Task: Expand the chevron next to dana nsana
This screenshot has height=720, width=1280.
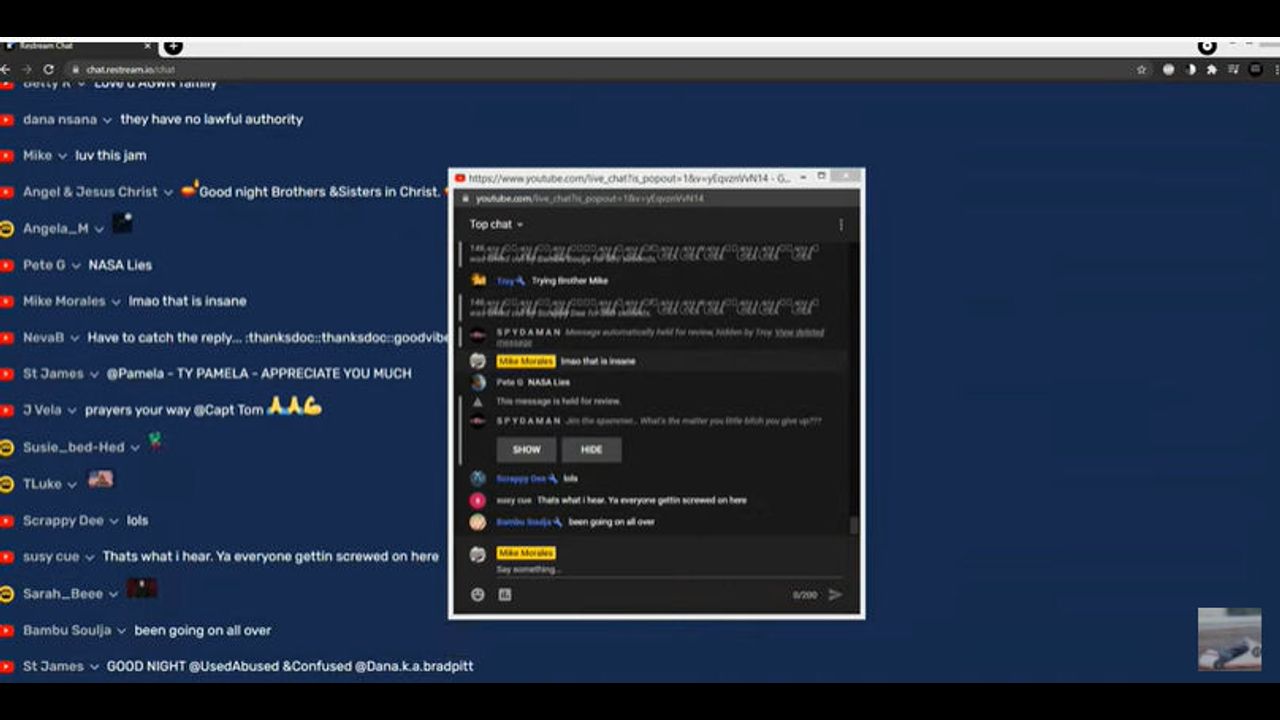Action: [107, 120]
